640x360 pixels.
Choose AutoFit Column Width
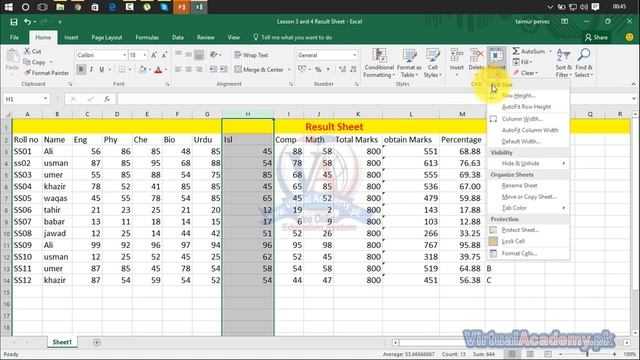point(529,130)
